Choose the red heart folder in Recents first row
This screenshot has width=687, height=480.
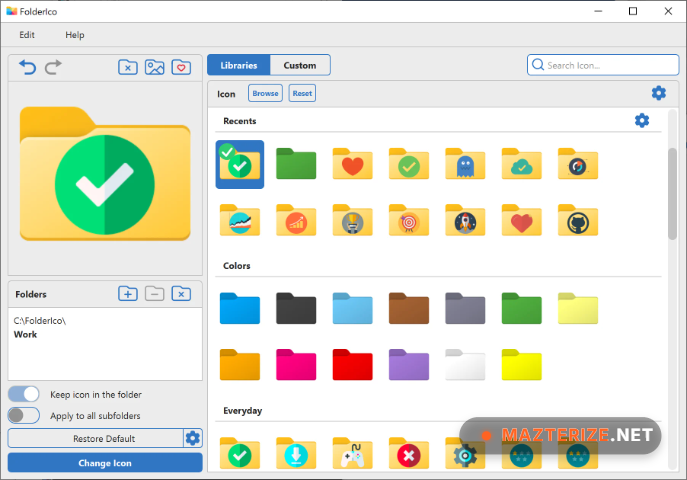[x=352, y=164]
